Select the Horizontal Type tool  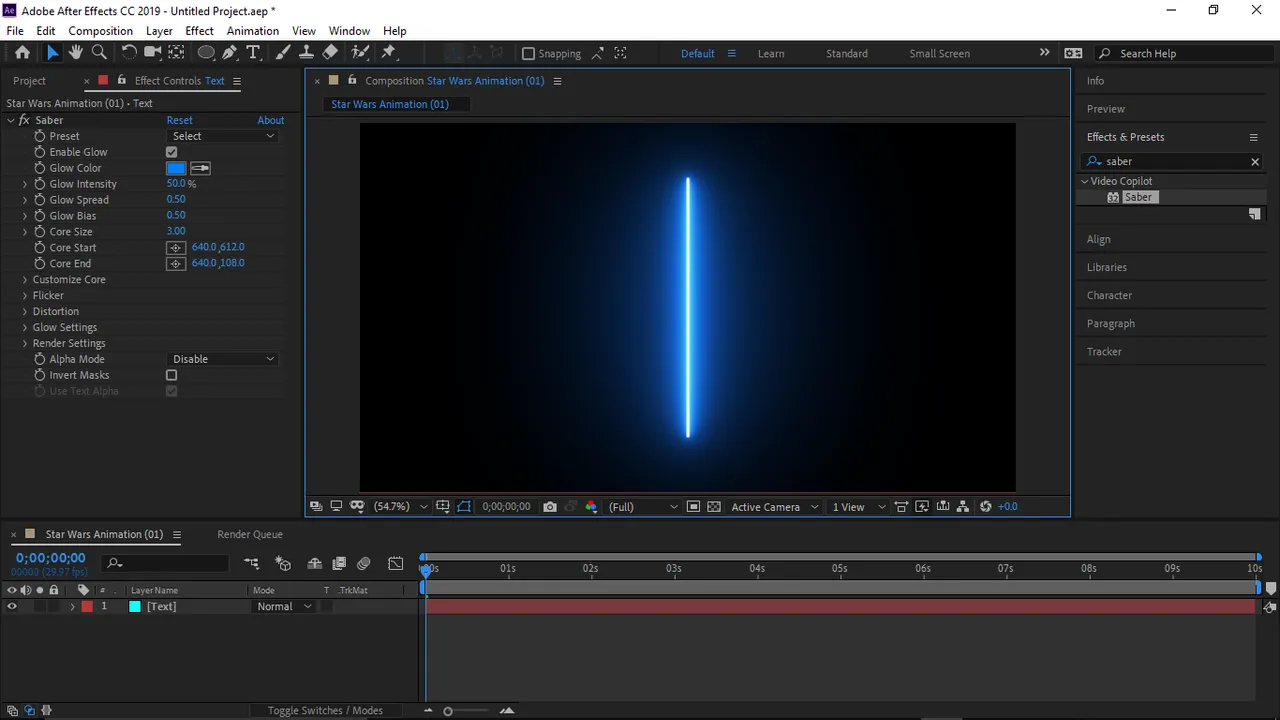click(x=253, y=53)
